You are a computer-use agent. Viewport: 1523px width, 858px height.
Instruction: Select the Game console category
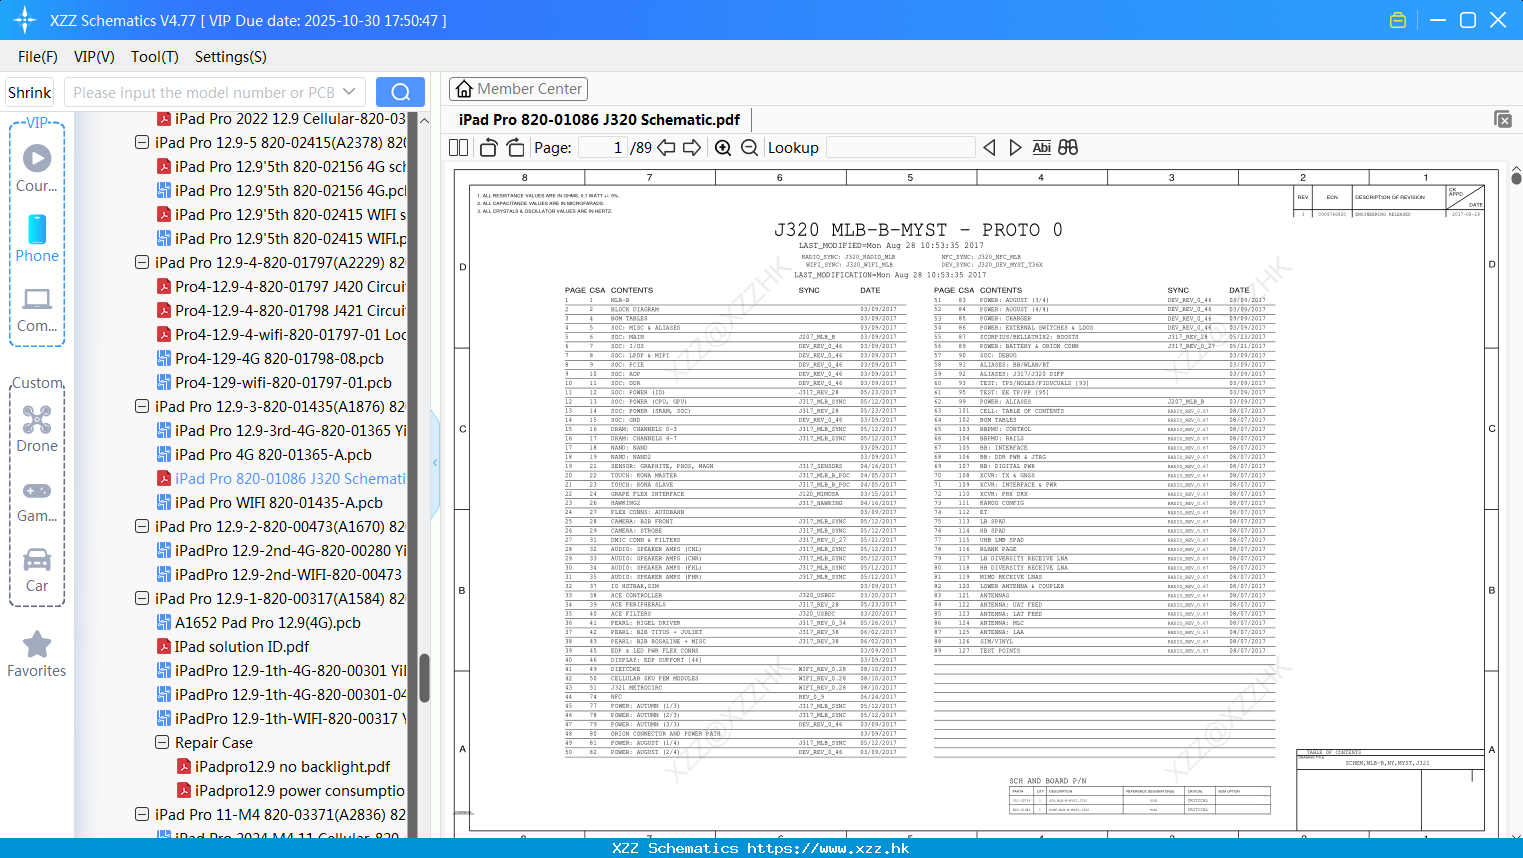point(37,501)
